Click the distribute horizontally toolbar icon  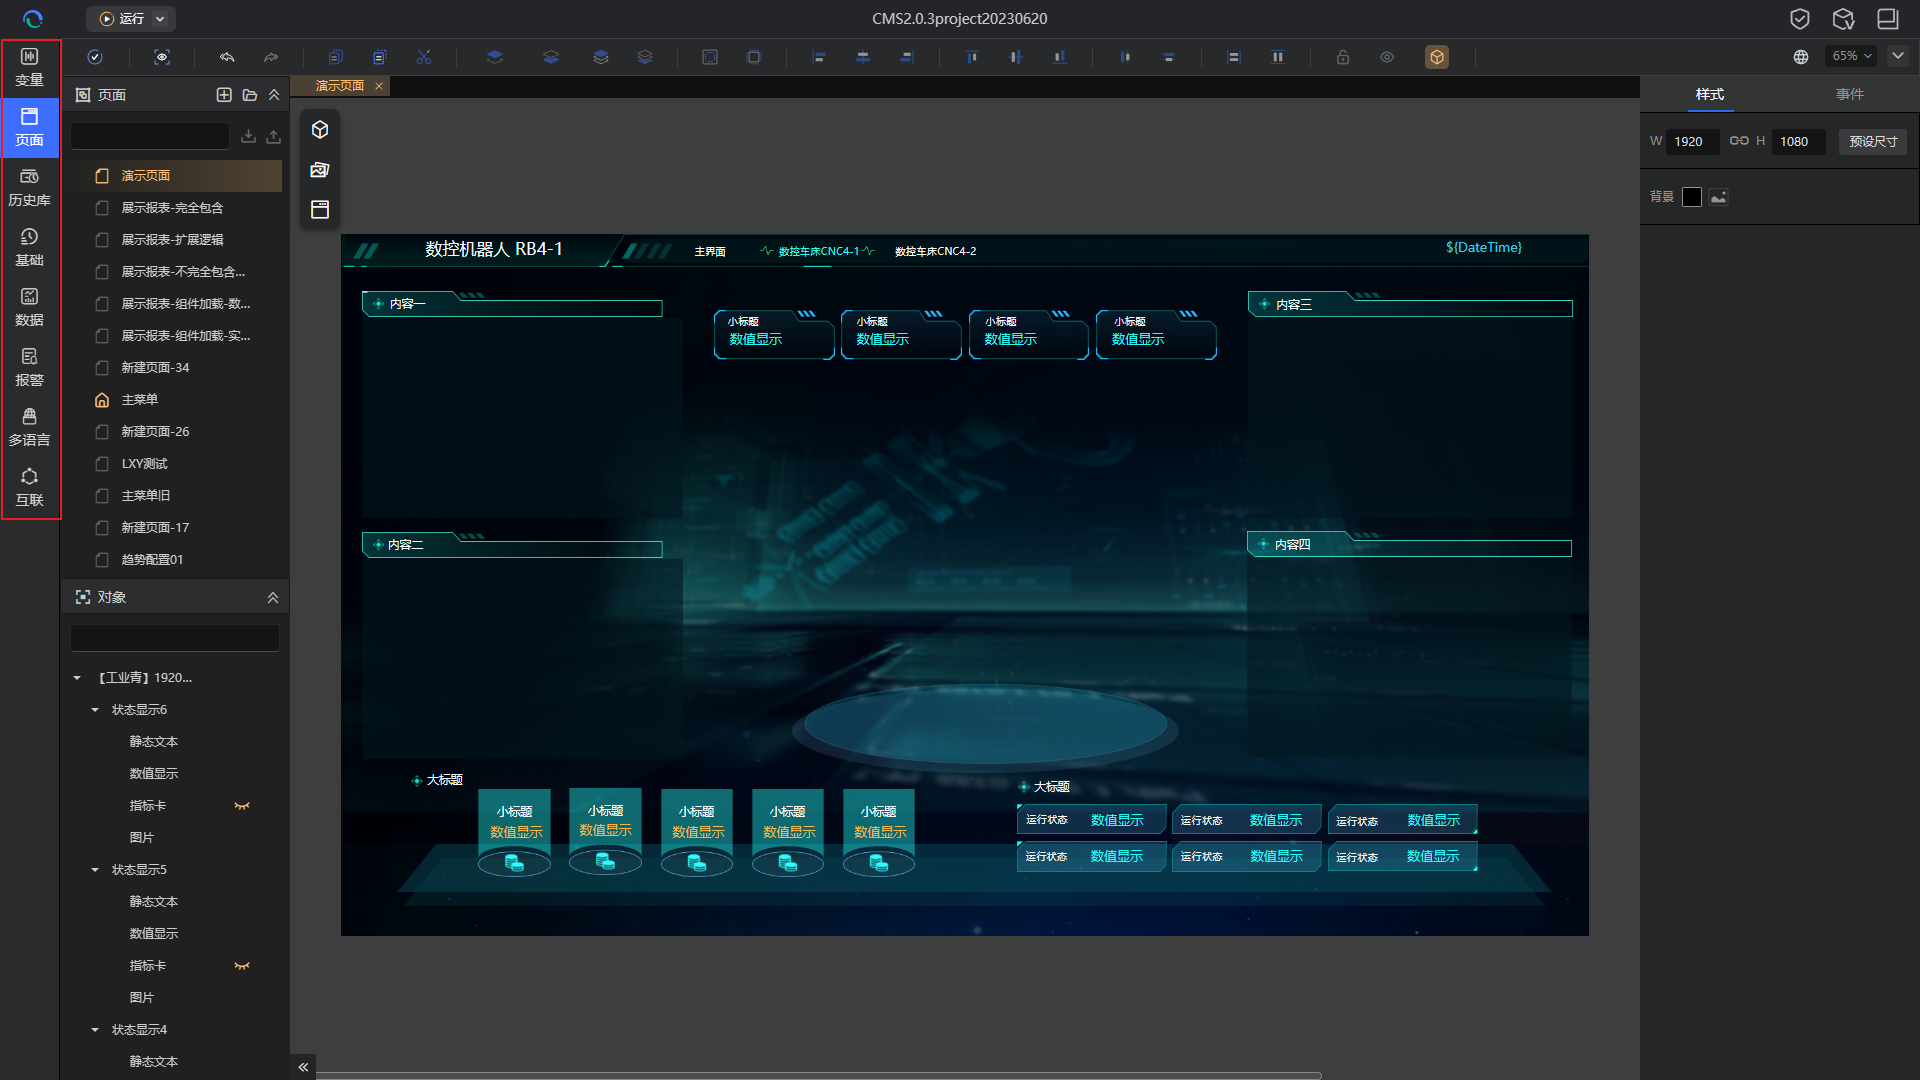coord(1126,57)
